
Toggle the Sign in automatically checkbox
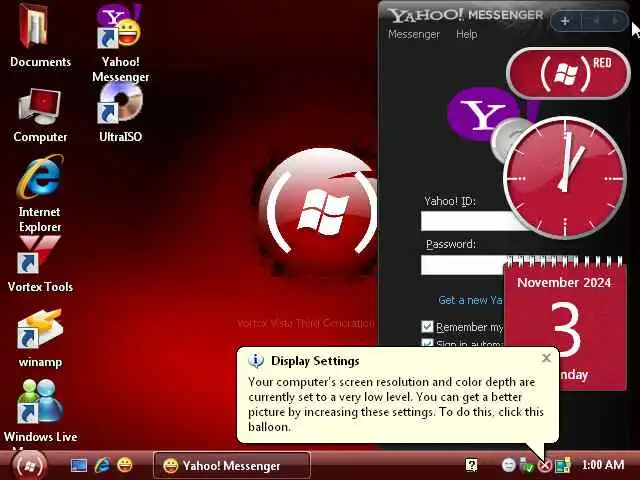pos(427,343)
